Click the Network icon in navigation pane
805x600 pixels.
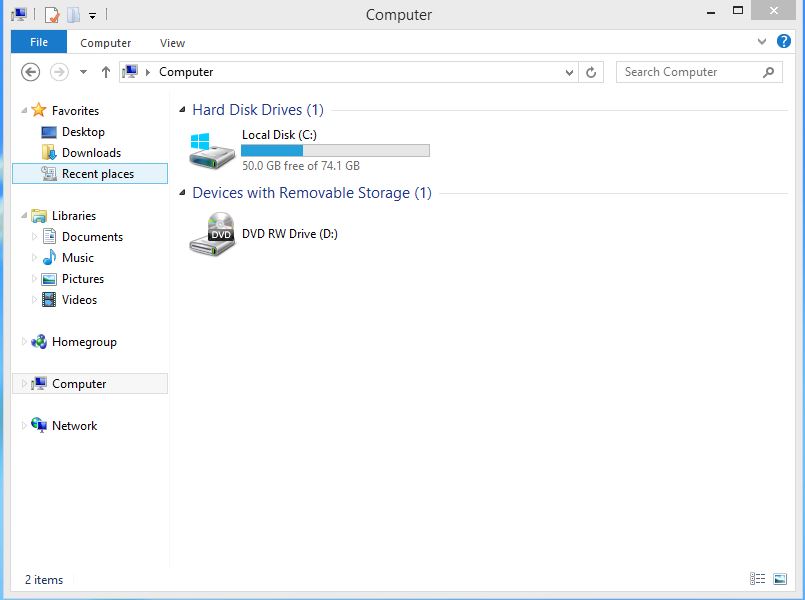click(x=39, y=425)
